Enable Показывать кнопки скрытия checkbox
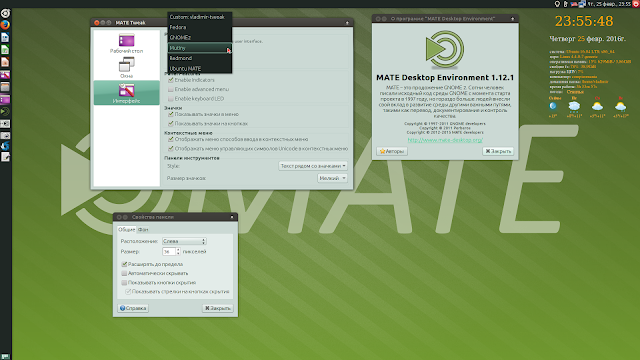This screenshot has width=640, height=360. click(x=124, y=282)
